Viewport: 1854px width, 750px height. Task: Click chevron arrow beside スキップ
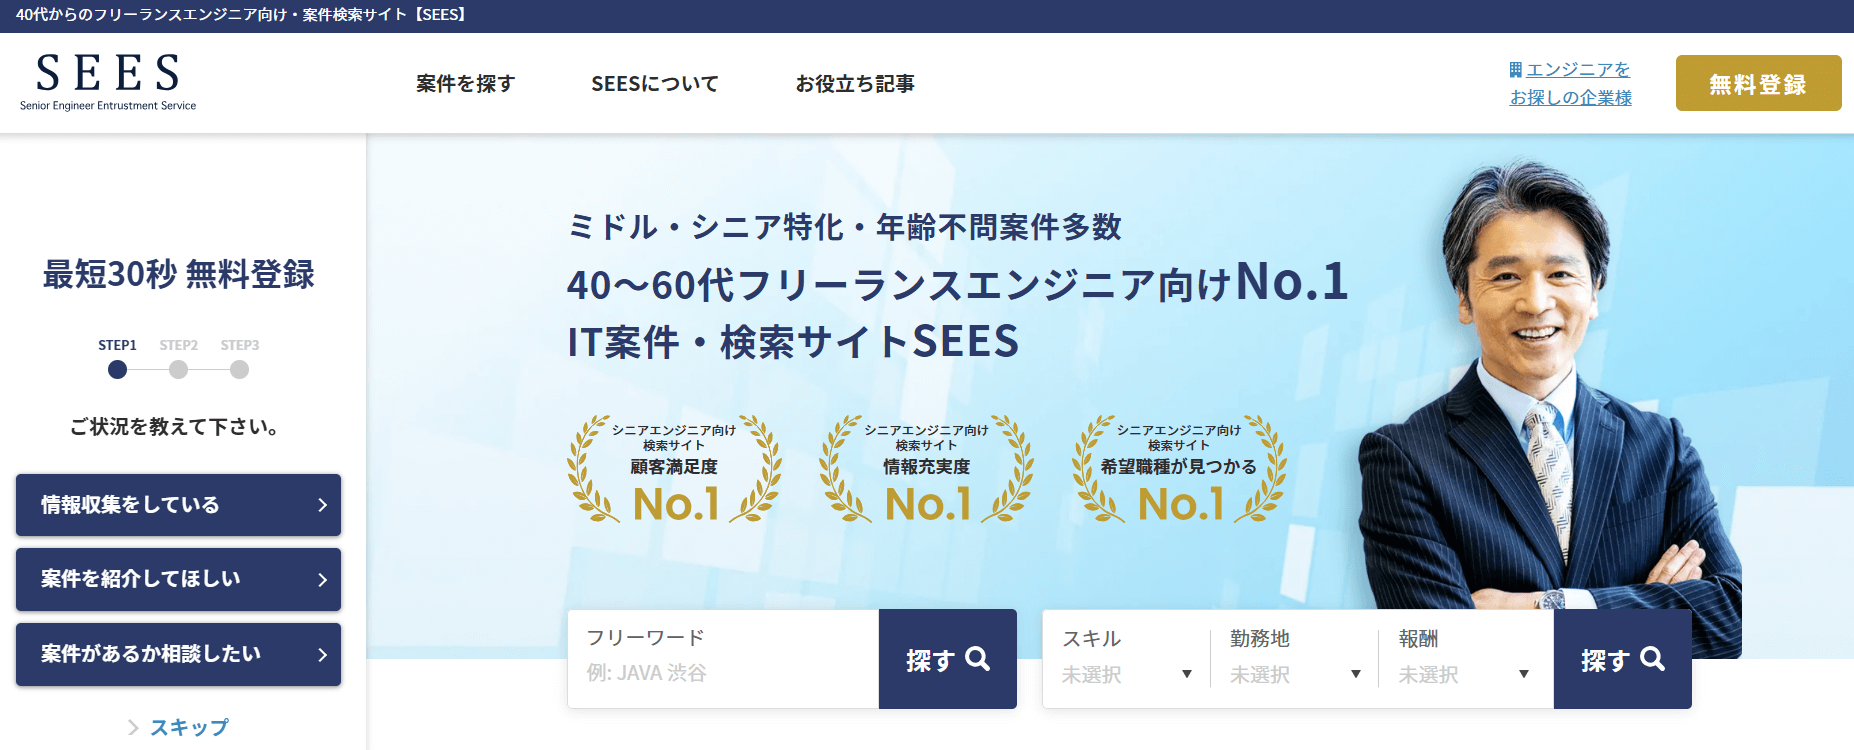coord(133,727)
